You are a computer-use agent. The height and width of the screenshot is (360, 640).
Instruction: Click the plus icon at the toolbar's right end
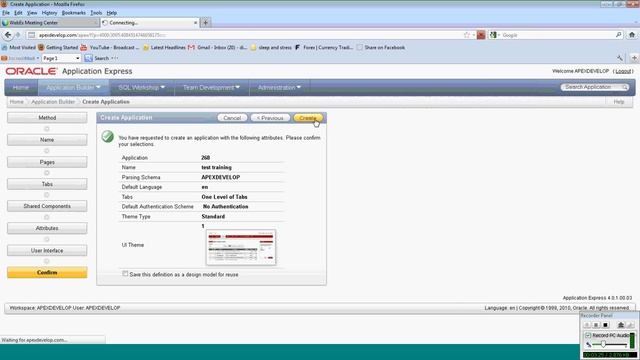(x=634, y=58)
